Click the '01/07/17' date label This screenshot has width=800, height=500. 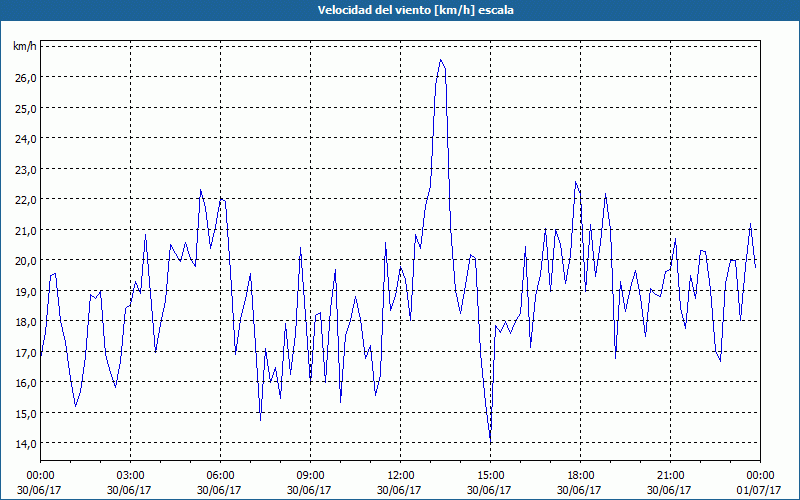point(759,490)
